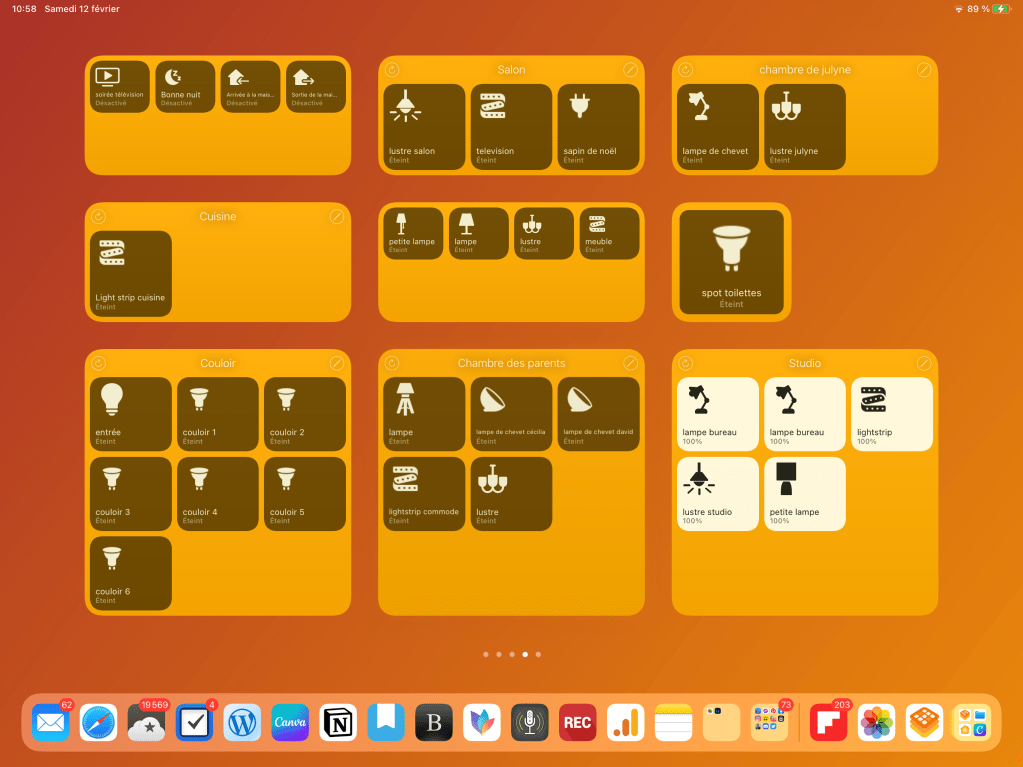
Task: Switch on the sapin de noël plug
Action: (x=598, y=127)
